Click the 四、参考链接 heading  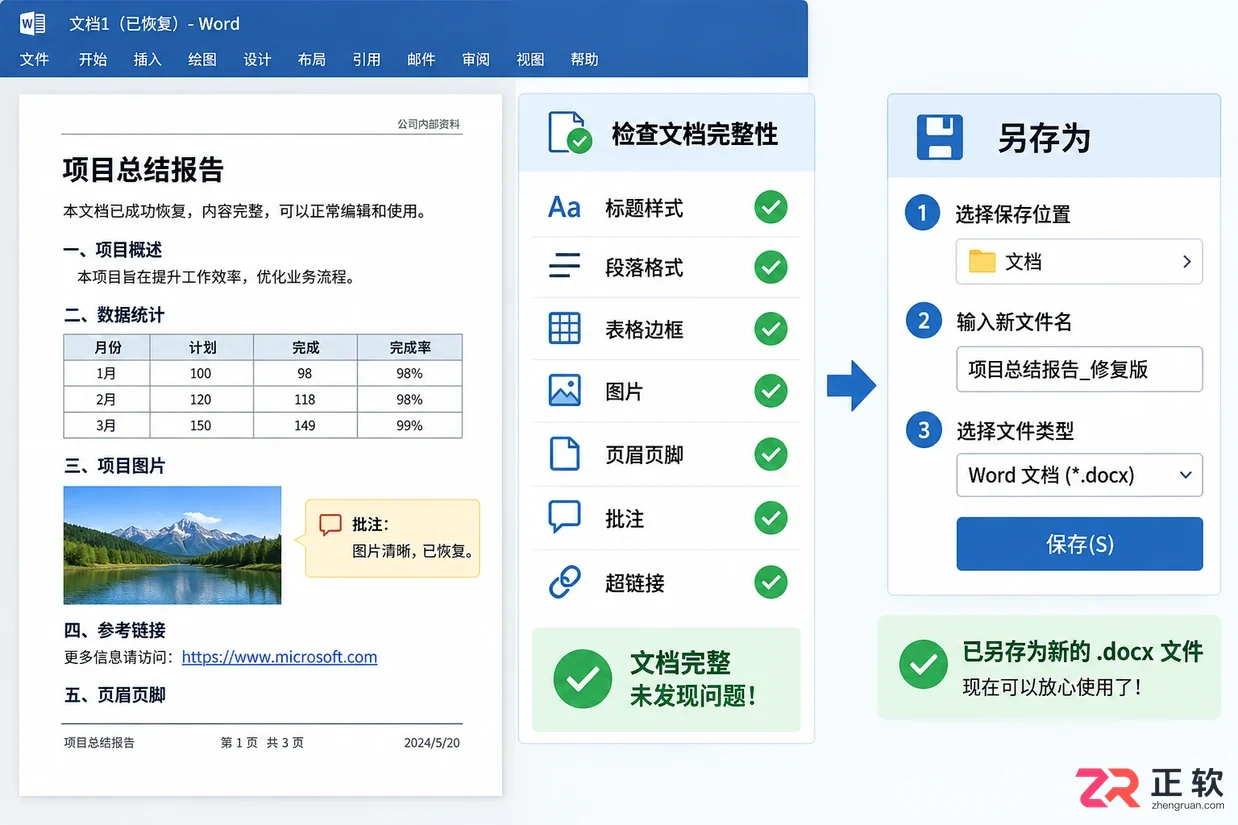[114, 630]
